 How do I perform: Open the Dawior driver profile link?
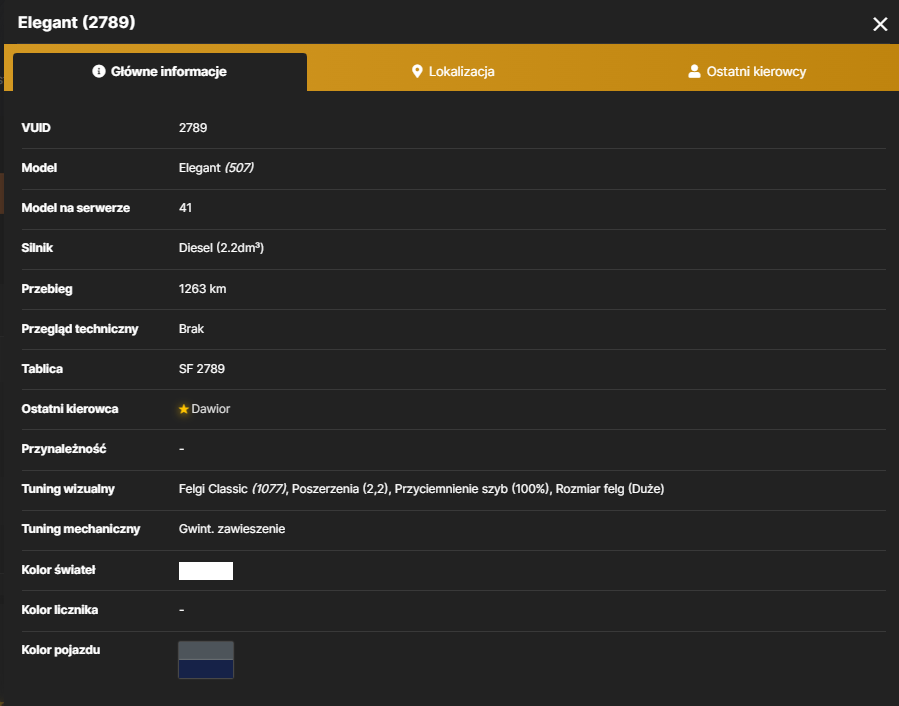(210, 409)
